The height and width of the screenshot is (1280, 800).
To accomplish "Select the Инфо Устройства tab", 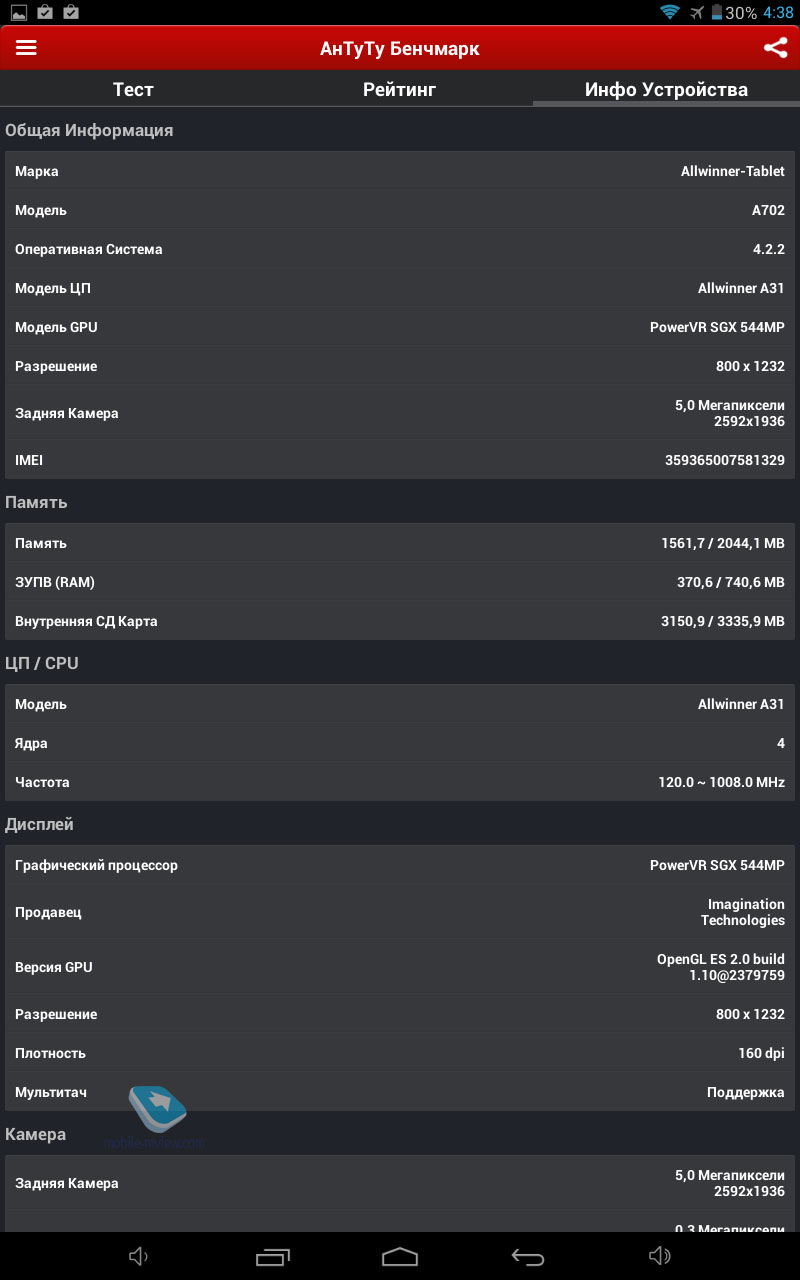I will [666, 89].
